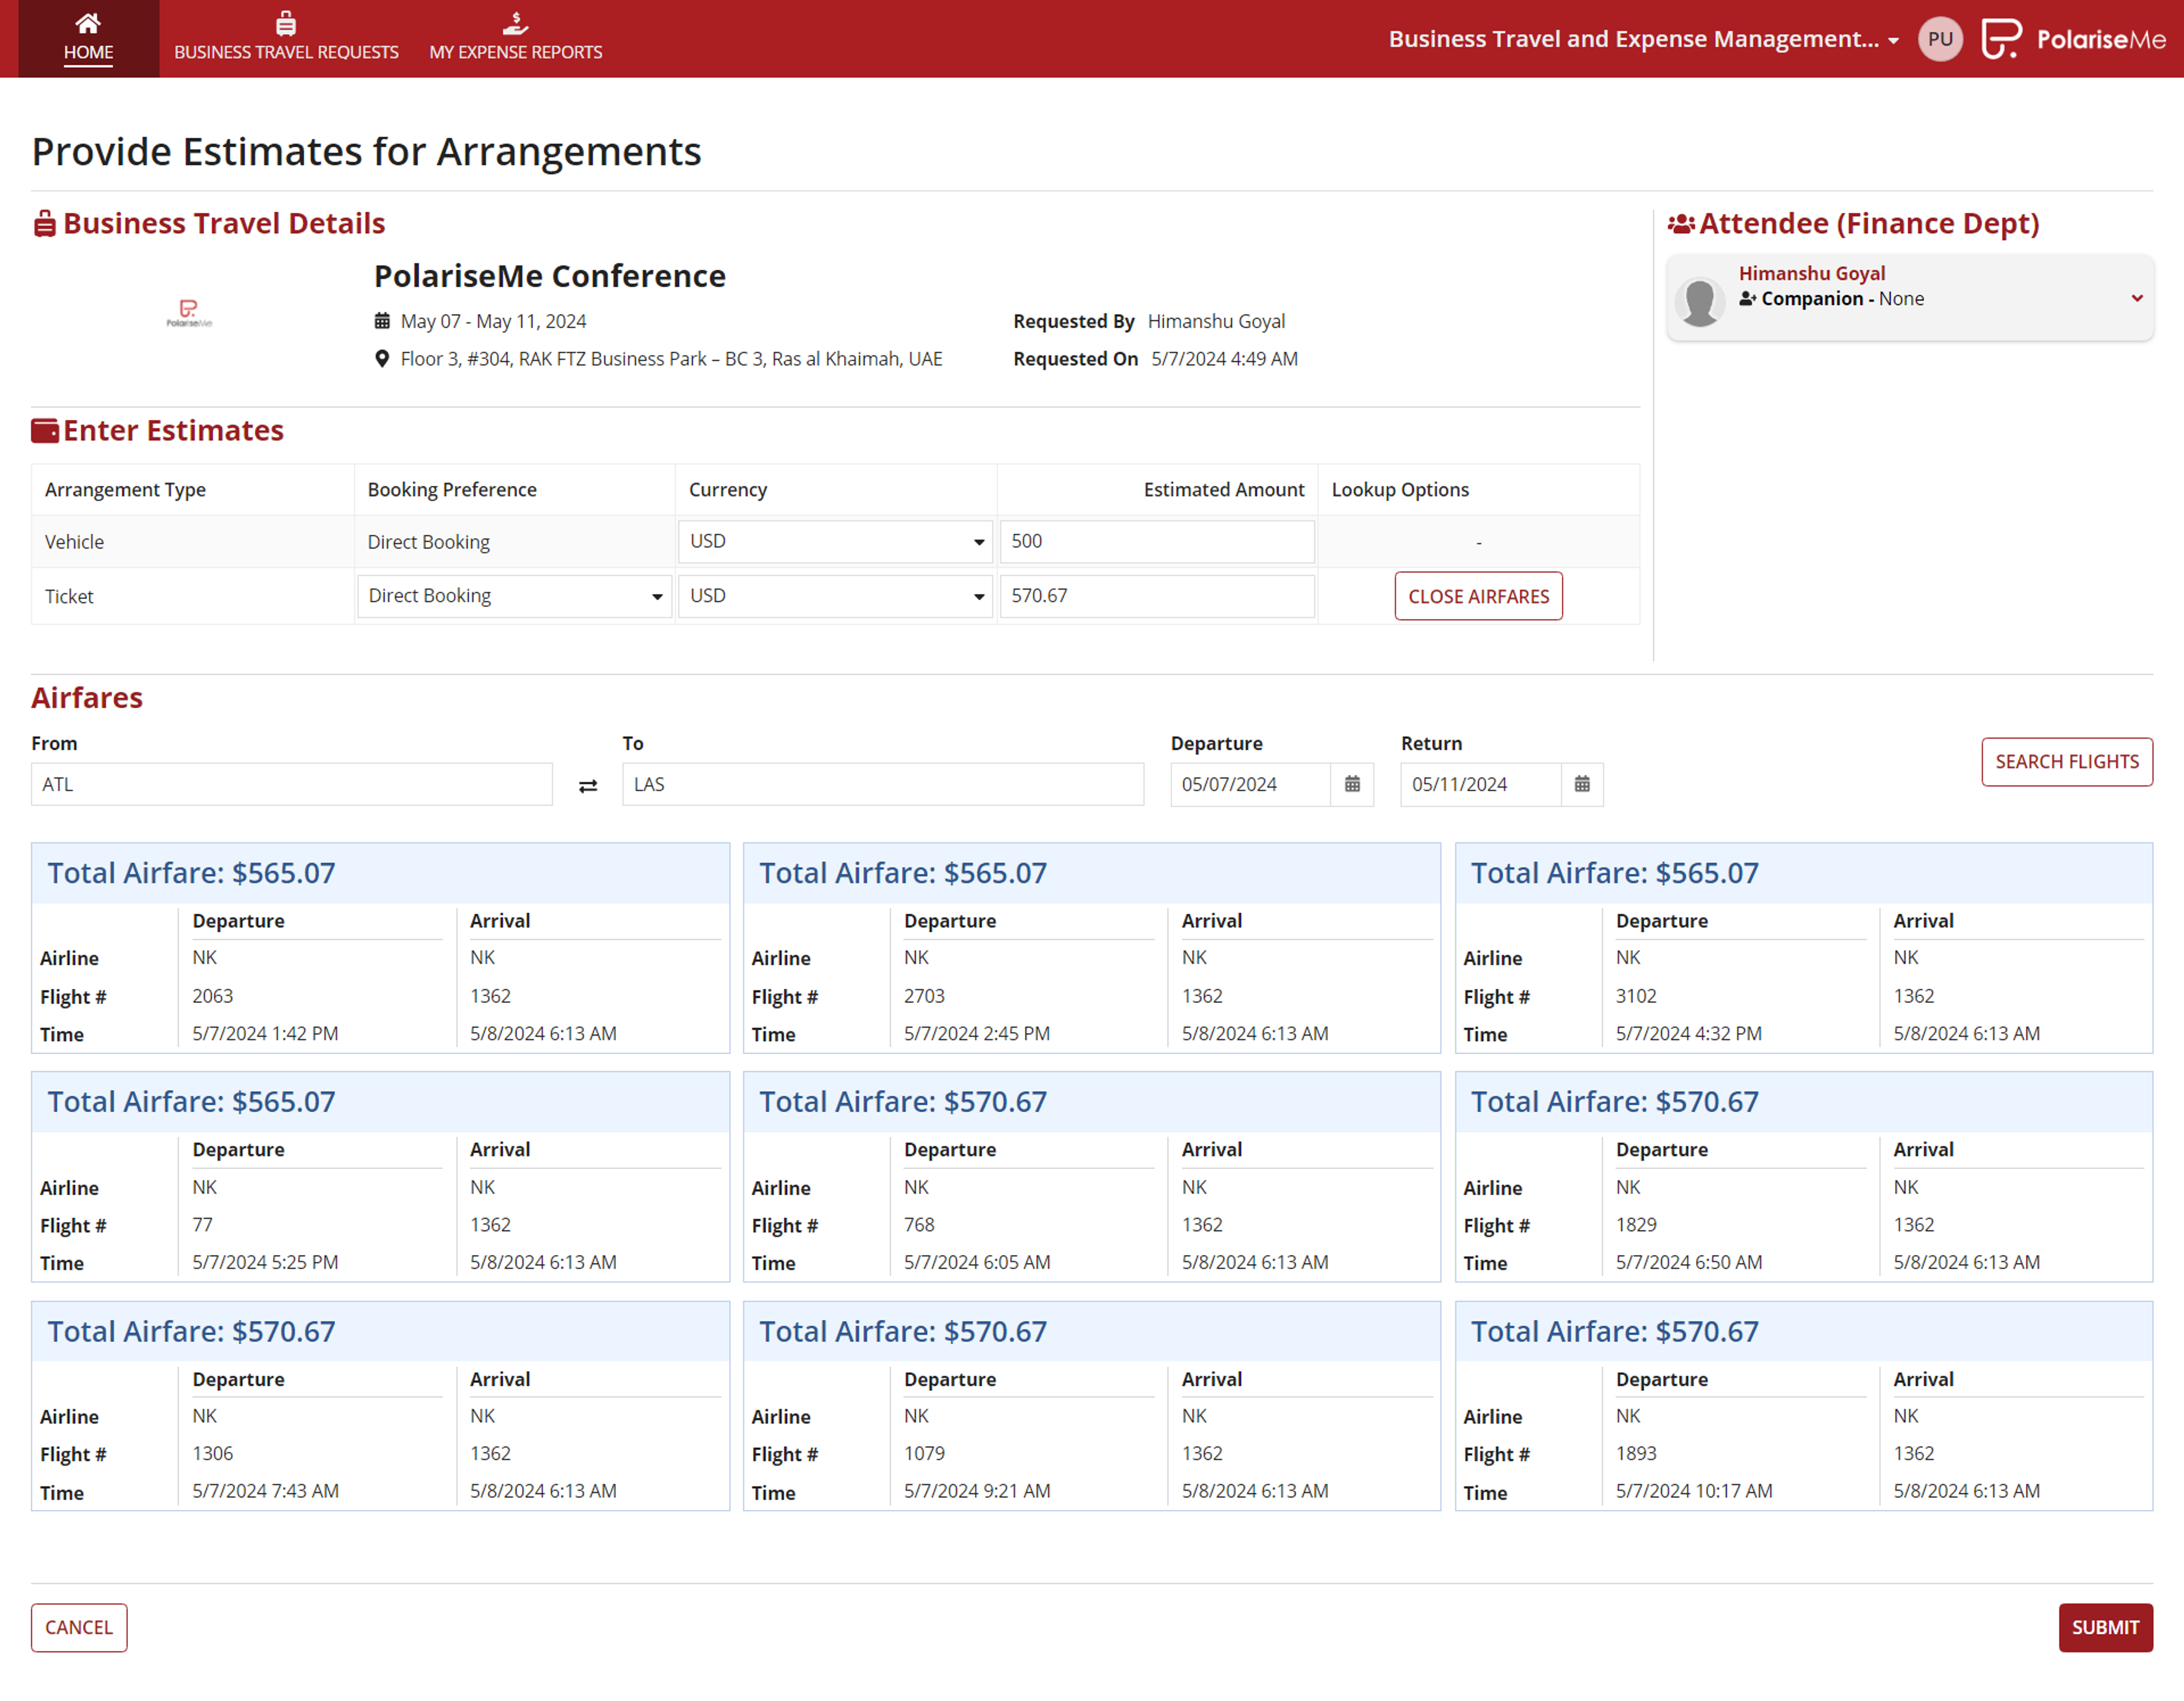Click Close Airfares button
Image resolution: width=2184 pixels, height=1701 pixels.
coord(1478,596)
